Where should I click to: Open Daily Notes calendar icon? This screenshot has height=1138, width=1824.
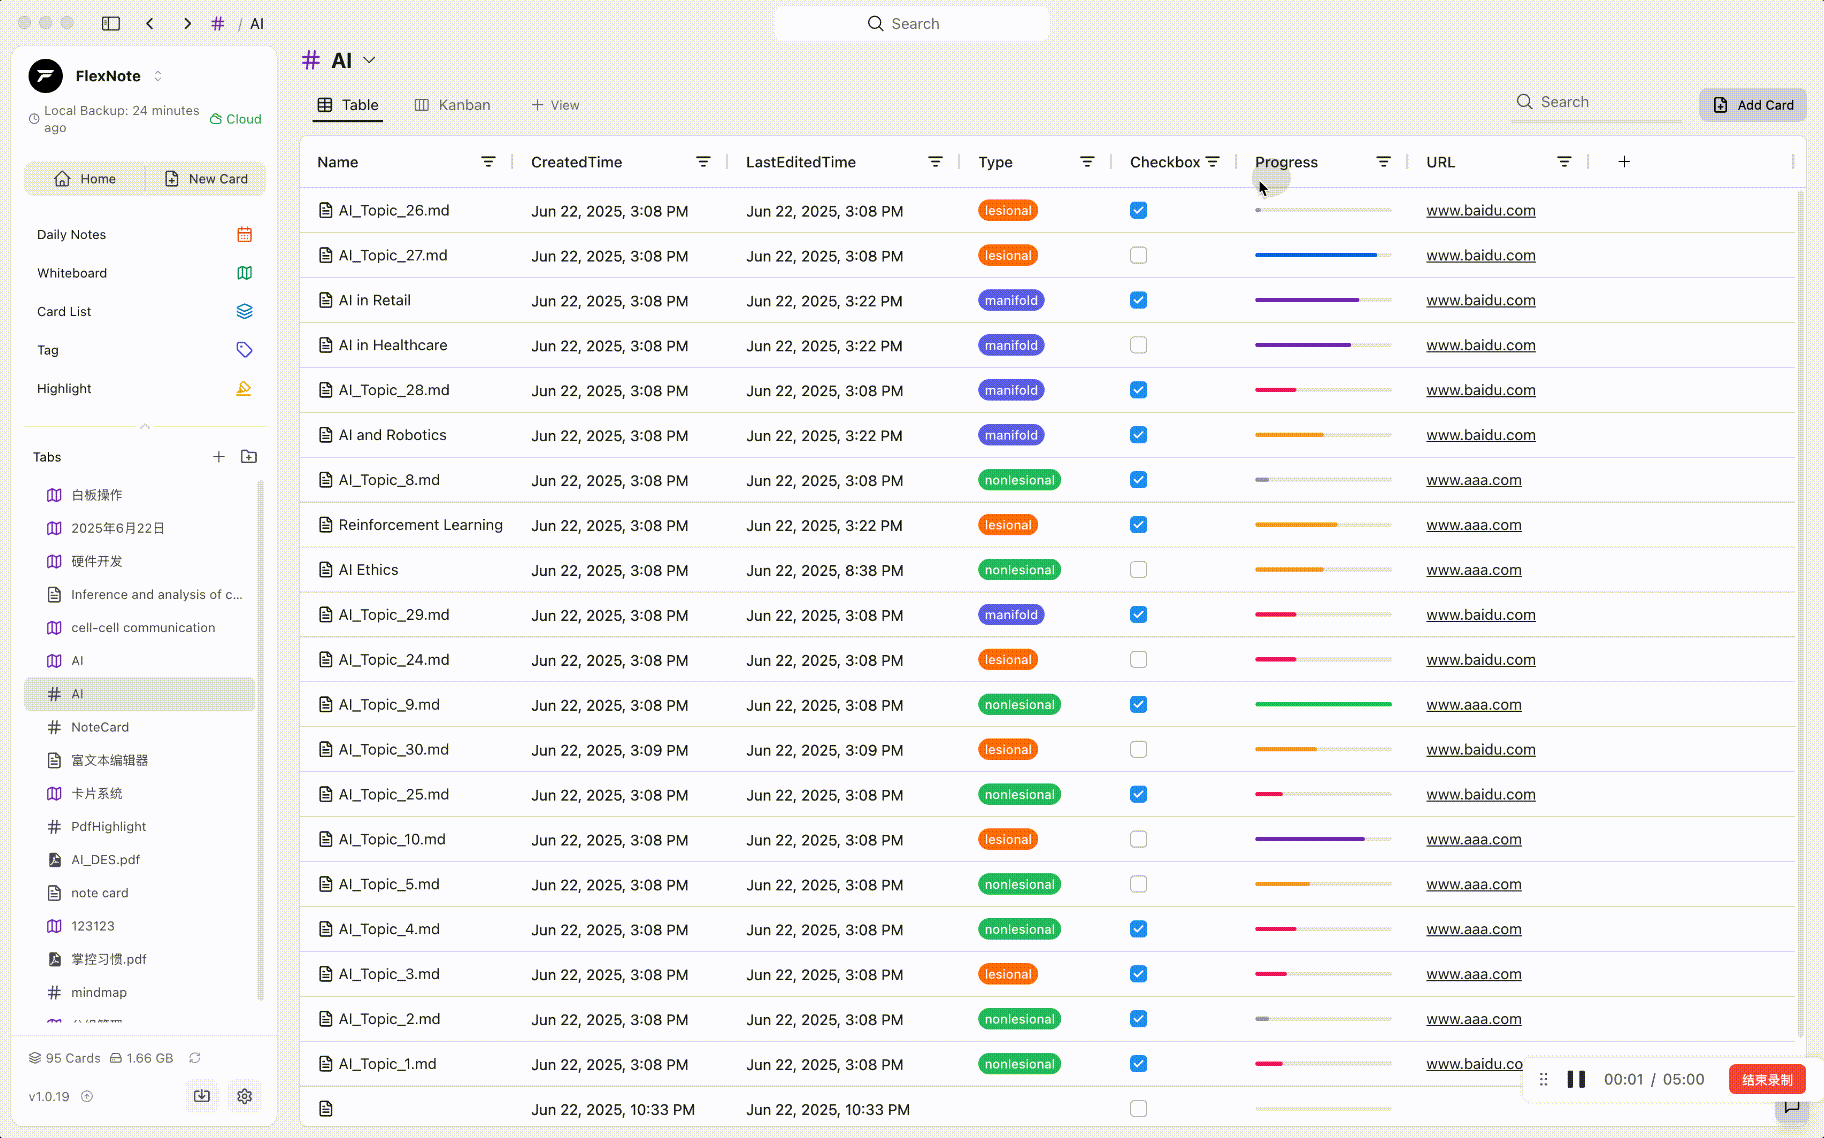[x=244, y=235]
